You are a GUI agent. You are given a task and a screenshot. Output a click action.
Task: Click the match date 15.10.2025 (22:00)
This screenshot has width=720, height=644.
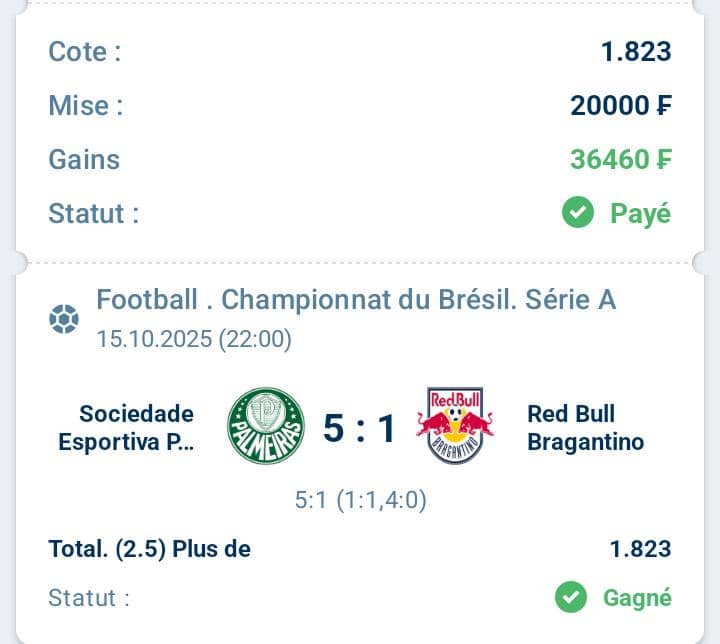(194, 339)
